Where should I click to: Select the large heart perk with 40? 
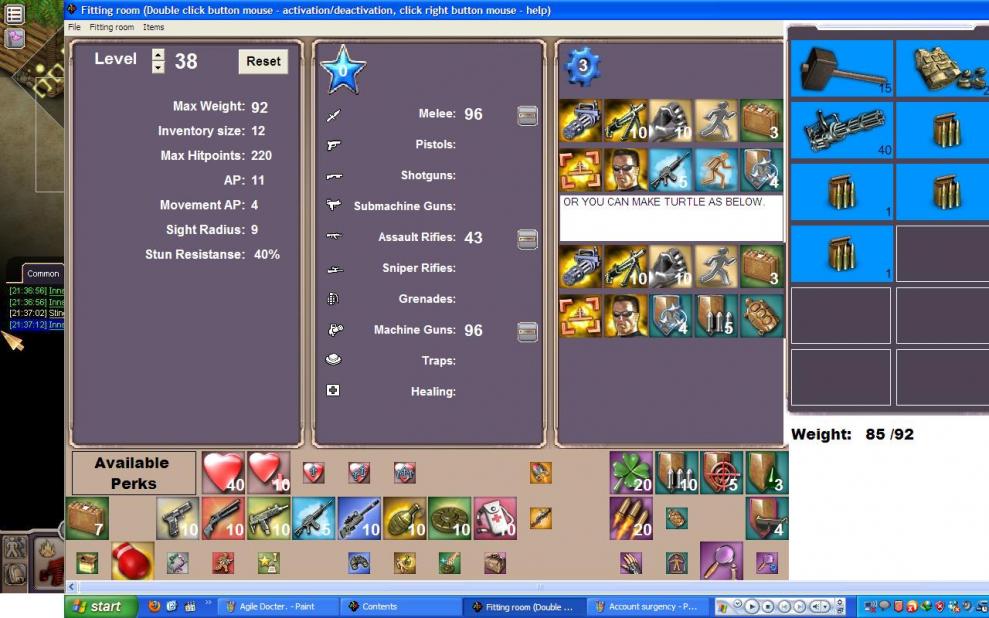223,472
